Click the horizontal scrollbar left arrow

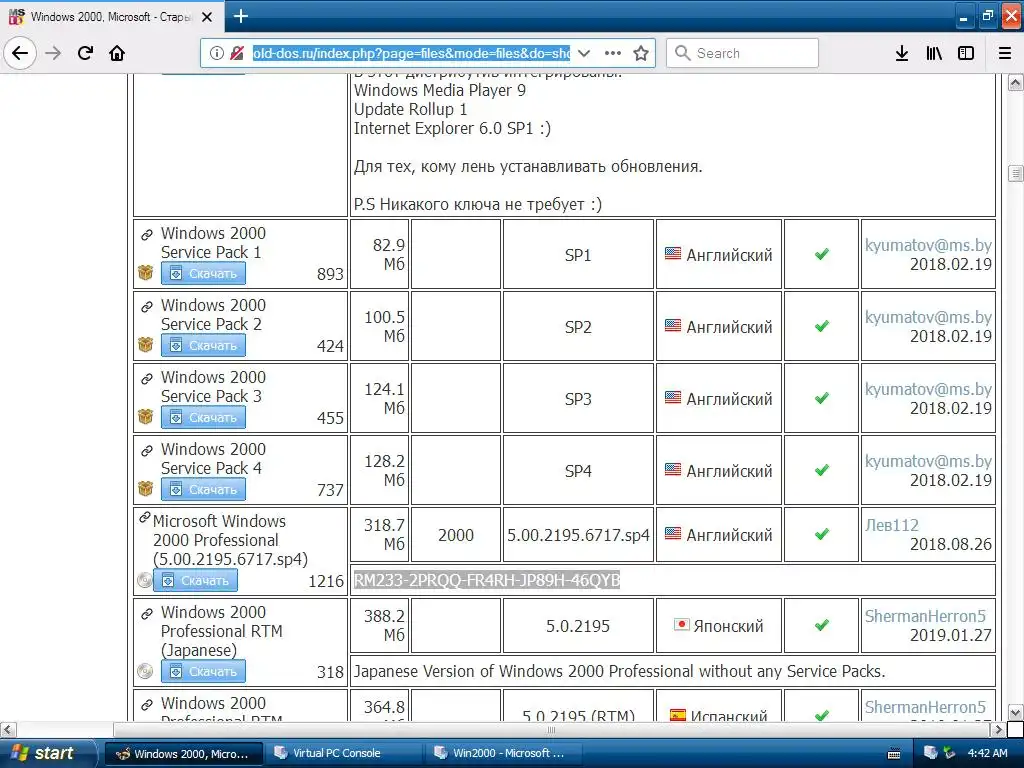point(8,729)
